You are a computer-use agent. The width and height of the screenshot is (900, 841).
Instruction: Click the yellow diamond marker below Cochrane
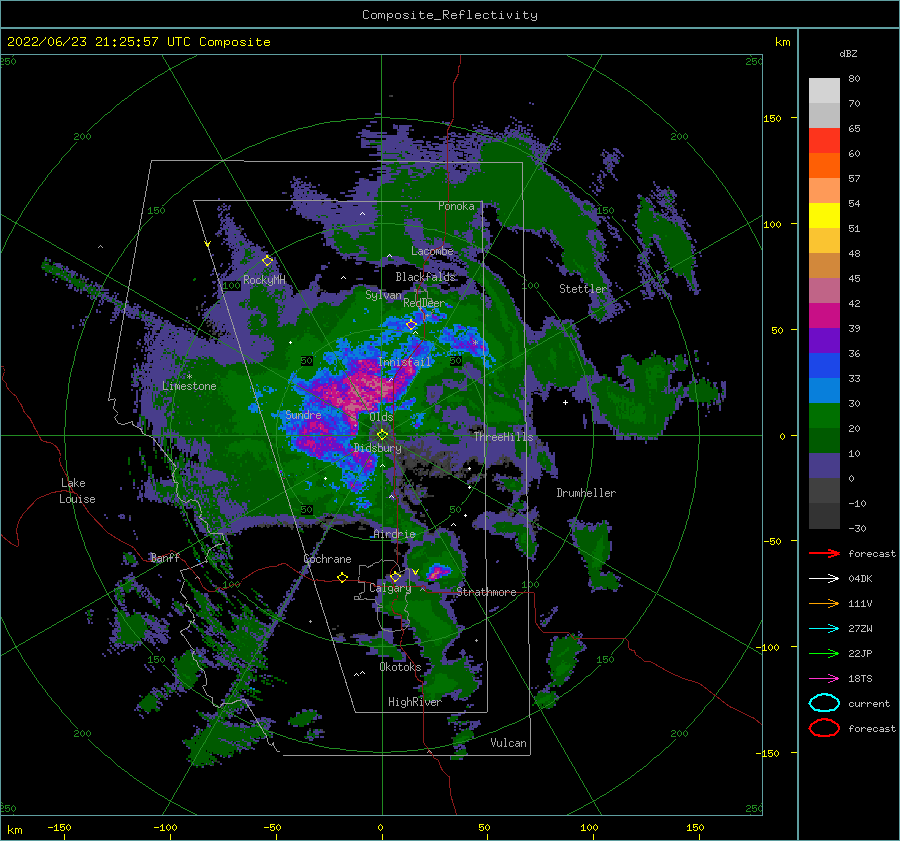pyautogui.click(x=342, y=577)
